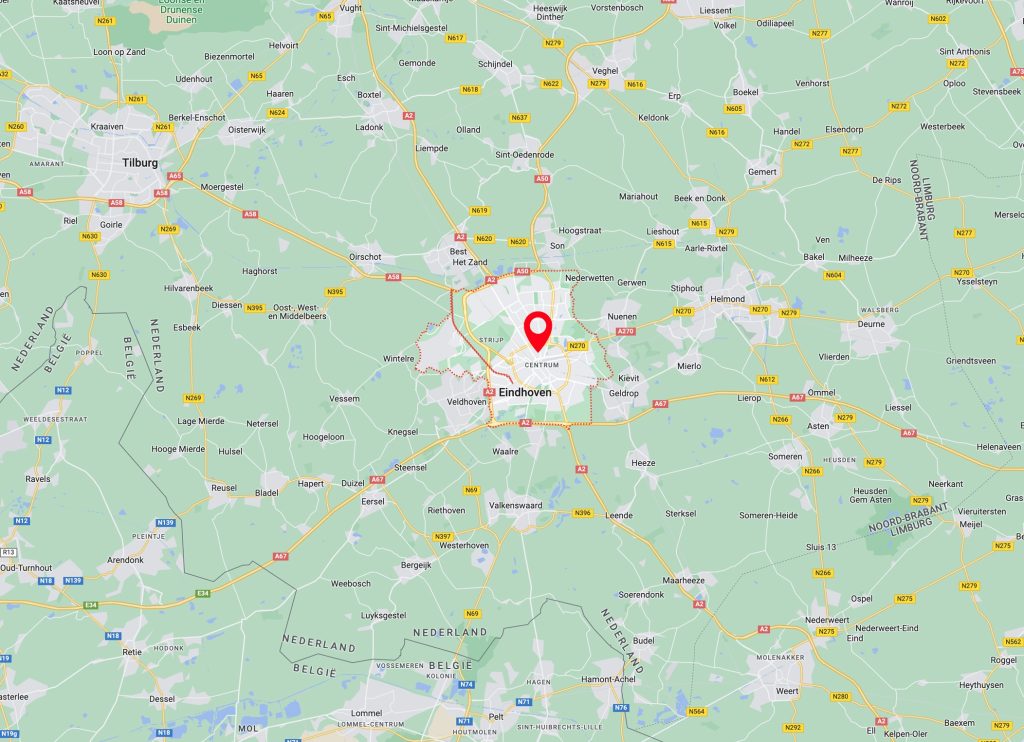The image size is (1024, 742).
Task: Click the Helmond town label
Action: 728,298
